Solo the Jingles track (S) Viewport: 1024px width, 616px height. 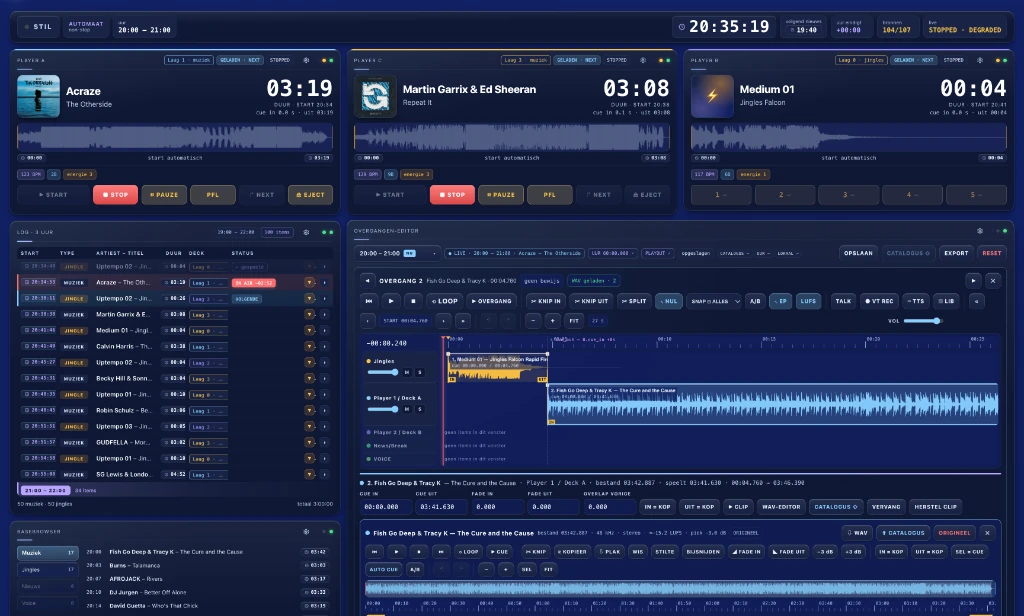[x=420, y=372]
